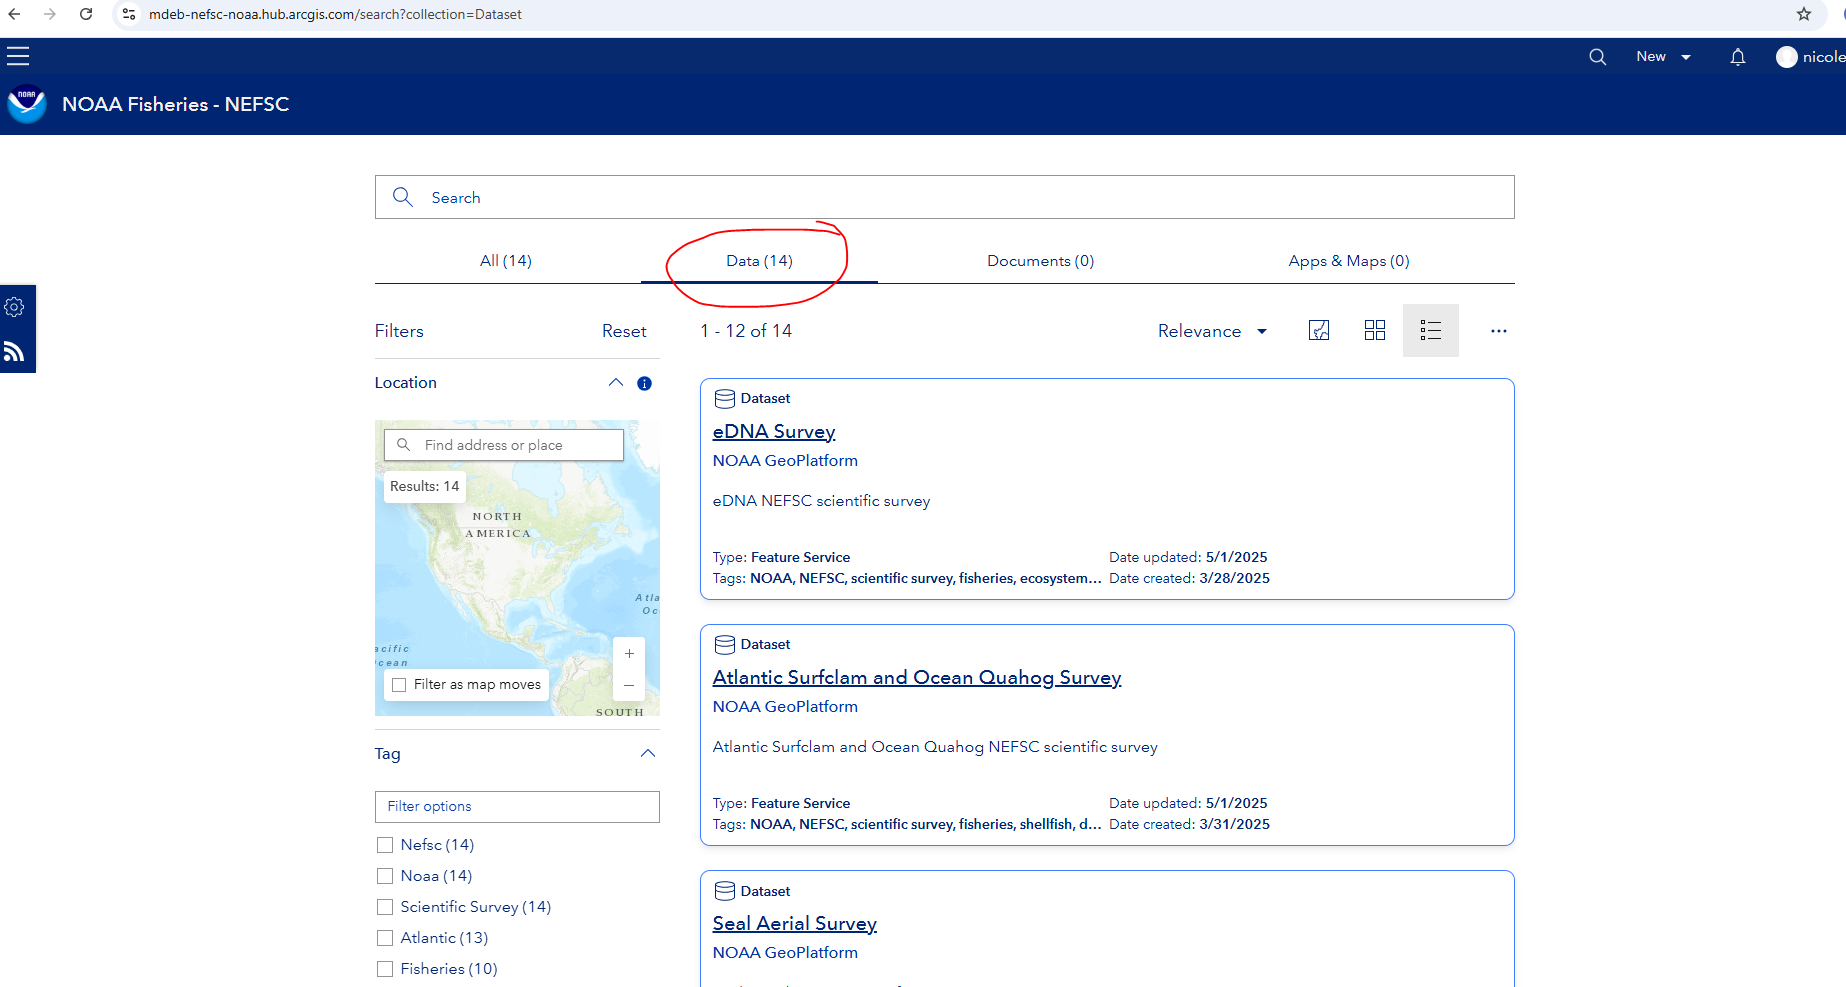Click the 'Results: 14' map label

(x=425, y=487)
